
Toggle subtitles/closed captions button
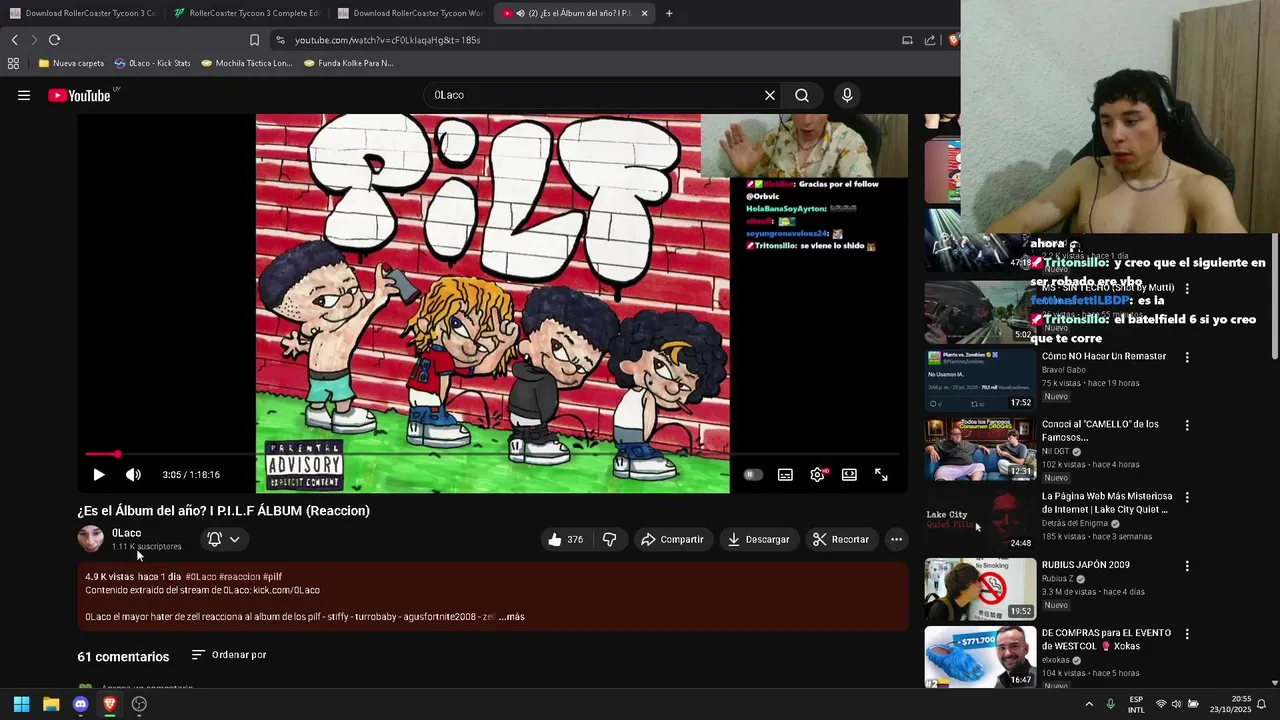(785, 475)
